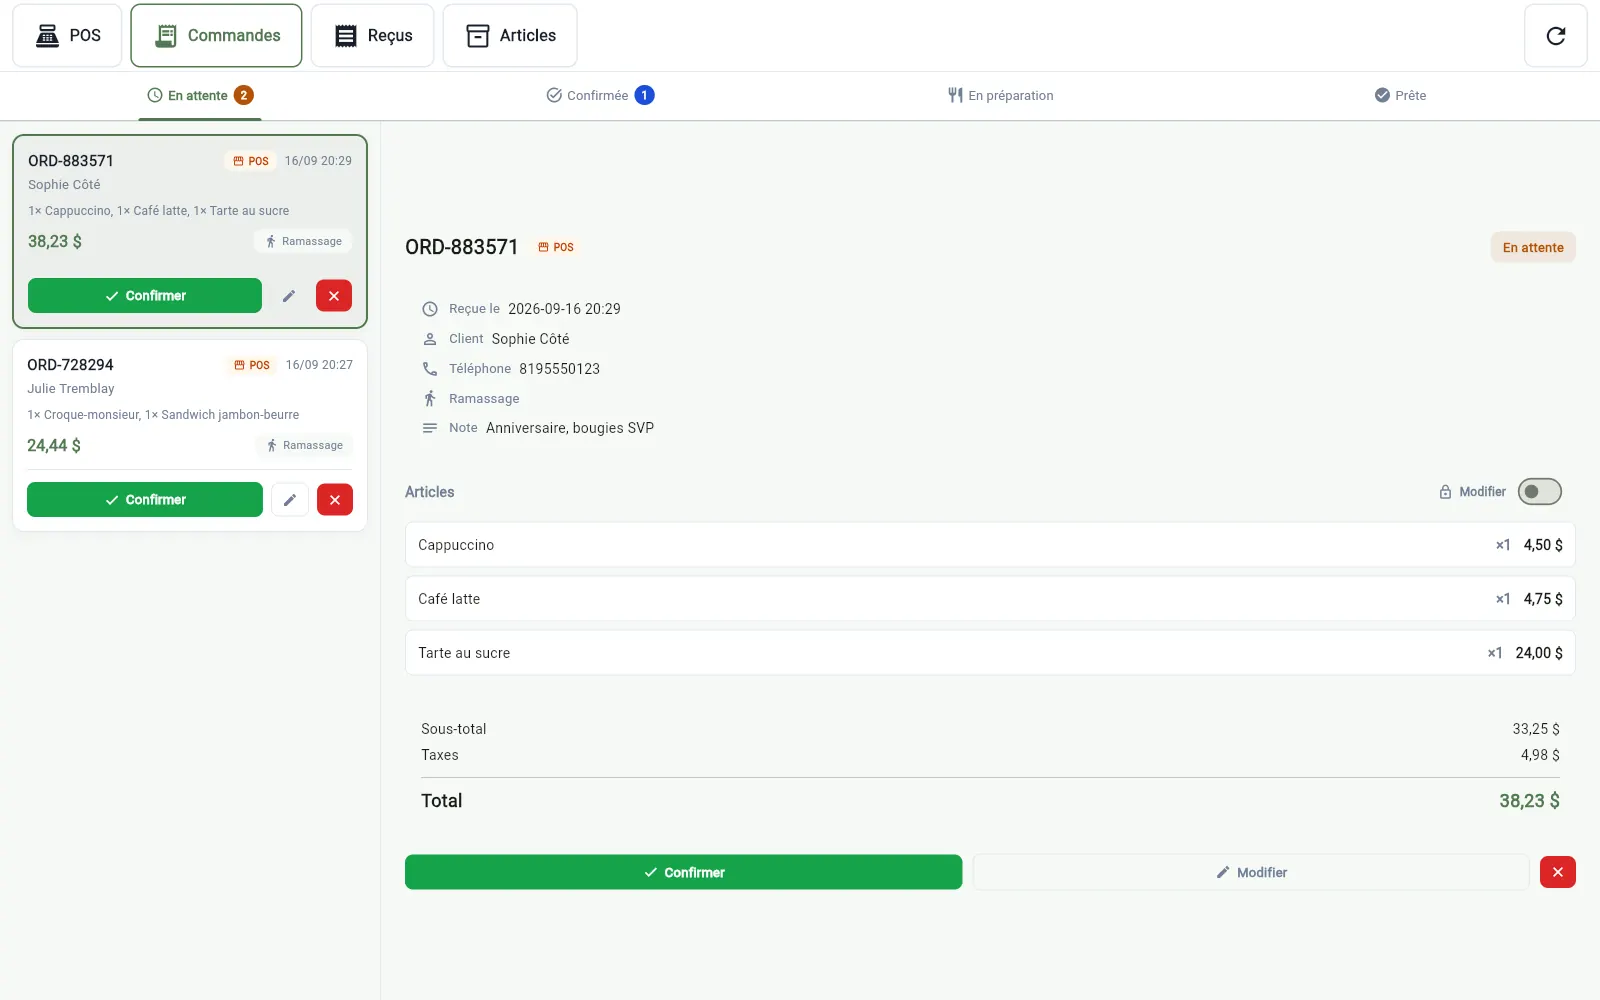Select the ORD-728294 order card title
Screen dimensions: 1600x1000
[70, 365]
